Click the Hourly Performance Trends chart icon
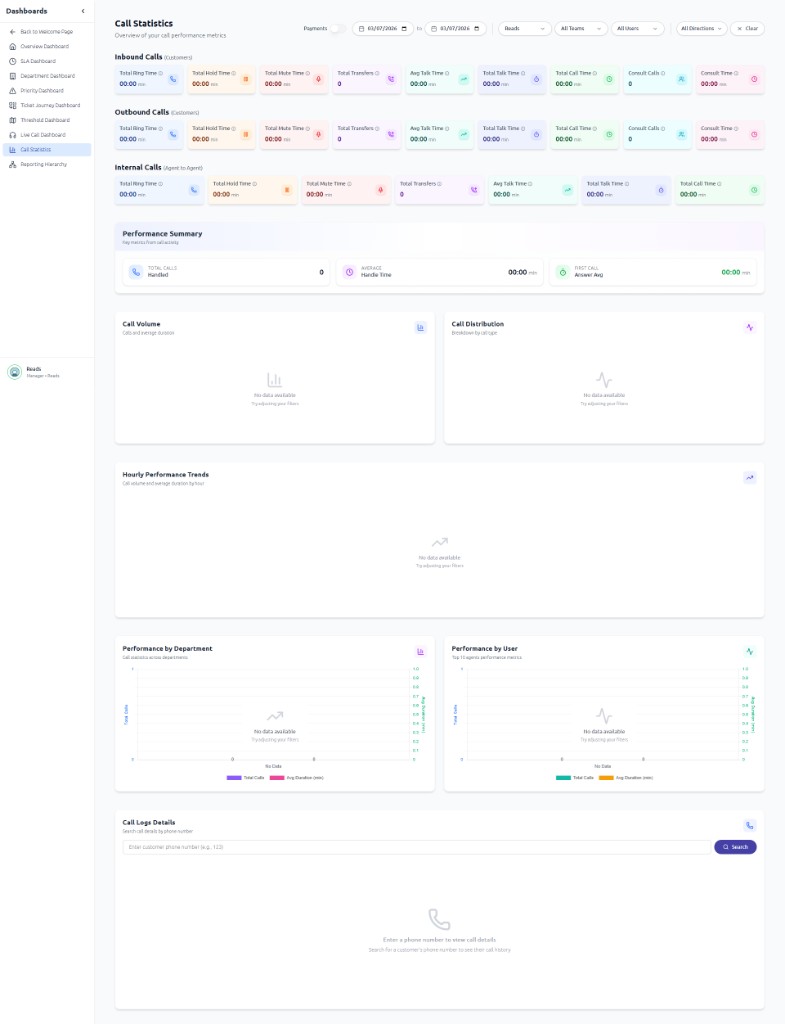 pyautogui.click(x=749, y=478)
